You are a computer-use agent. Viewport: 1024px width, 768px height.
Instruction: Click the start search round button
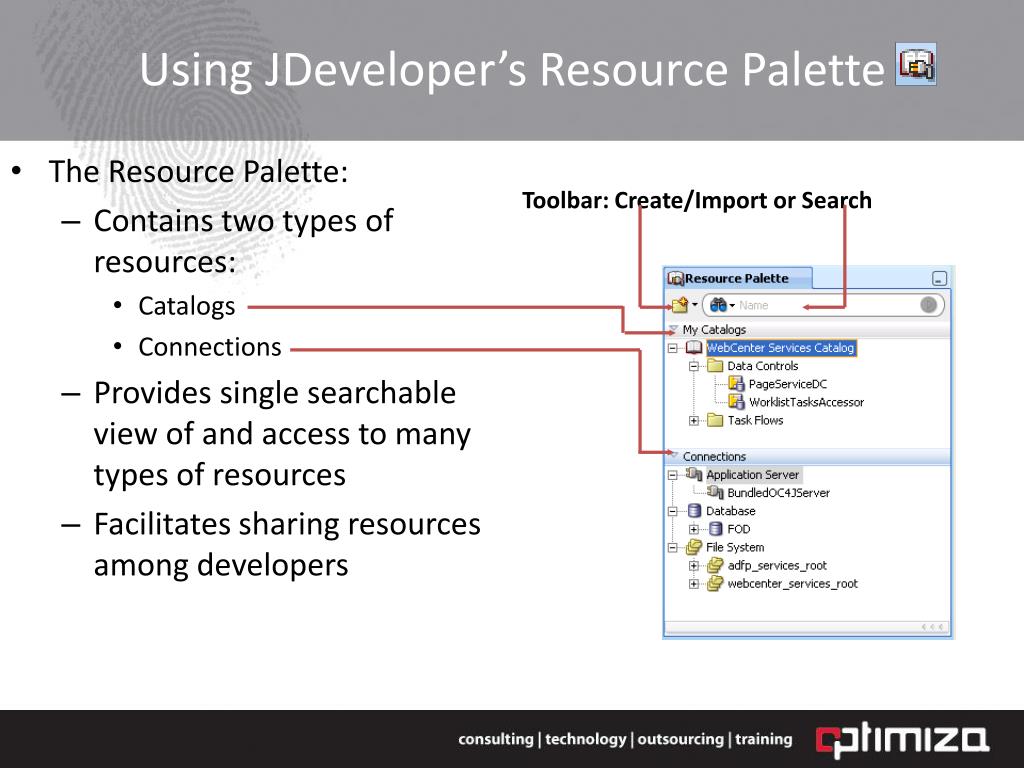(928, 305)
